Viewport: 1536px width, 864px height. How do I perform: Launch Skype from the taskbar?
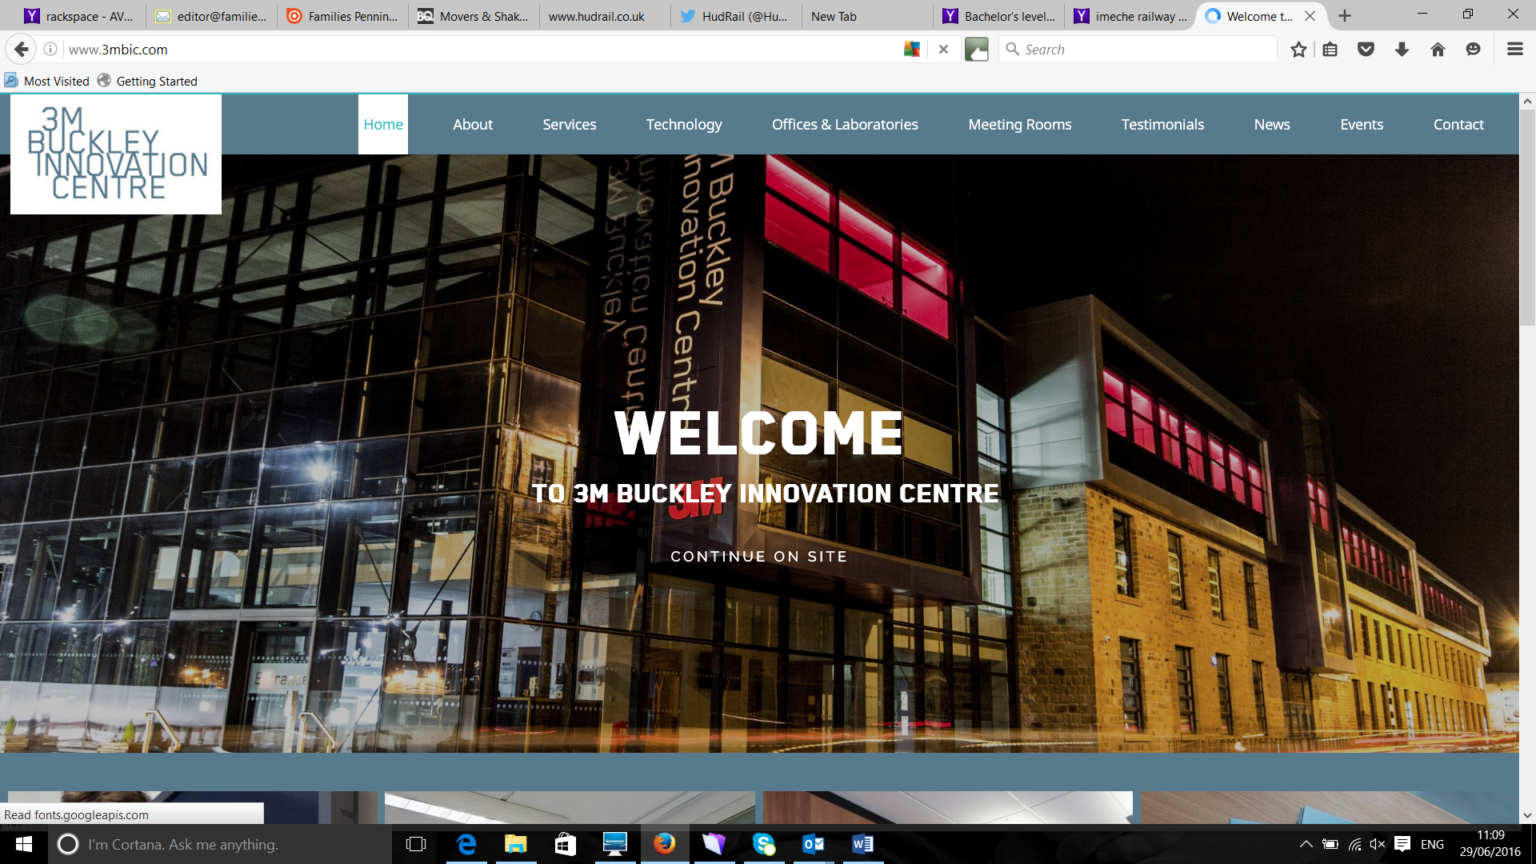pyautogui.click(x=764, y=845)
